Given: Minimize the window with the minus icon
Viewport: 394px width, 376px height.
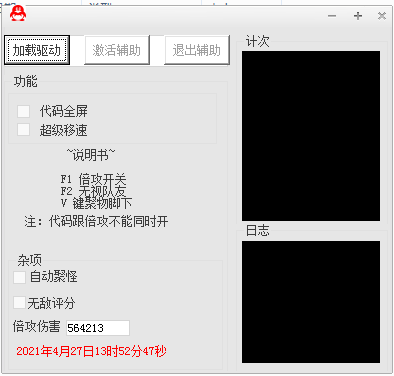Looking at the screenshot, I should 332,16.
